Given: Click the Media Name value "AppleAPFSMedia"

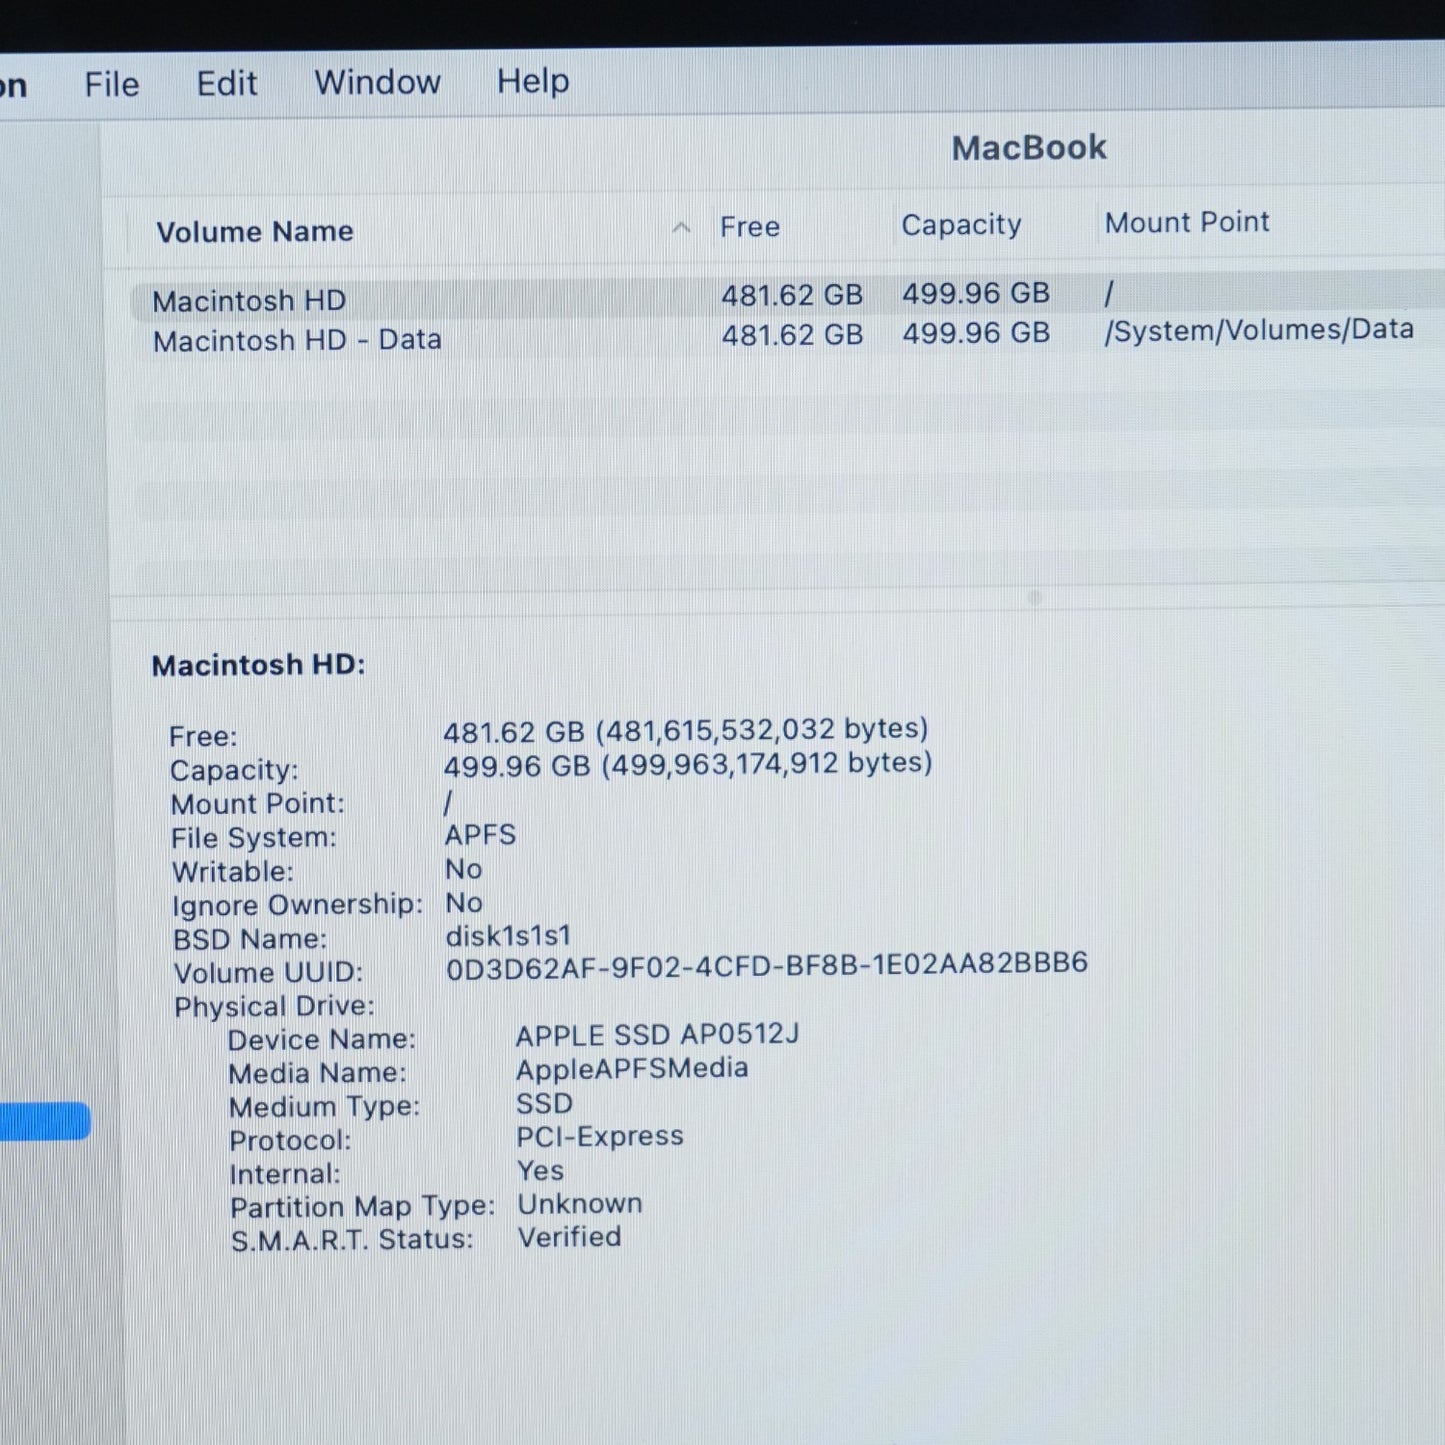Looking at the screenshot, I should coord(632,1069).
